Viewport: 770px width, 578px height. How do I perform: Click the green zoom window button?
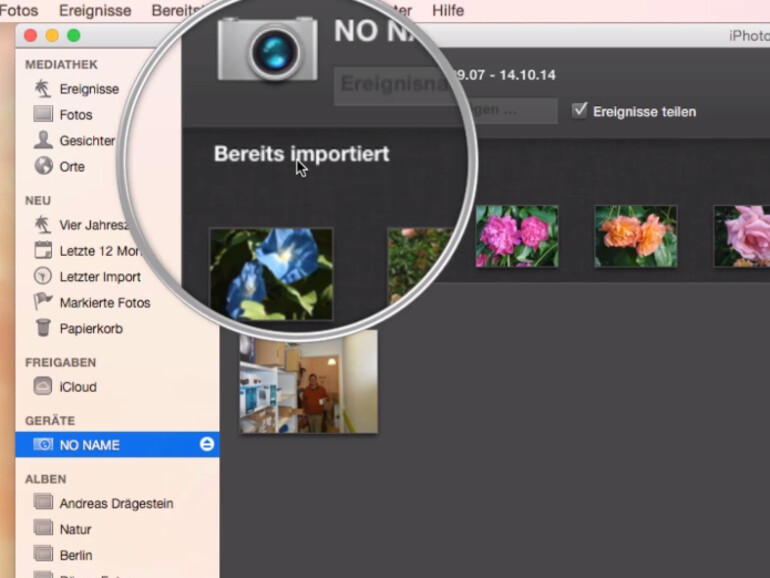pyautogui.click(x=74, y=35)
